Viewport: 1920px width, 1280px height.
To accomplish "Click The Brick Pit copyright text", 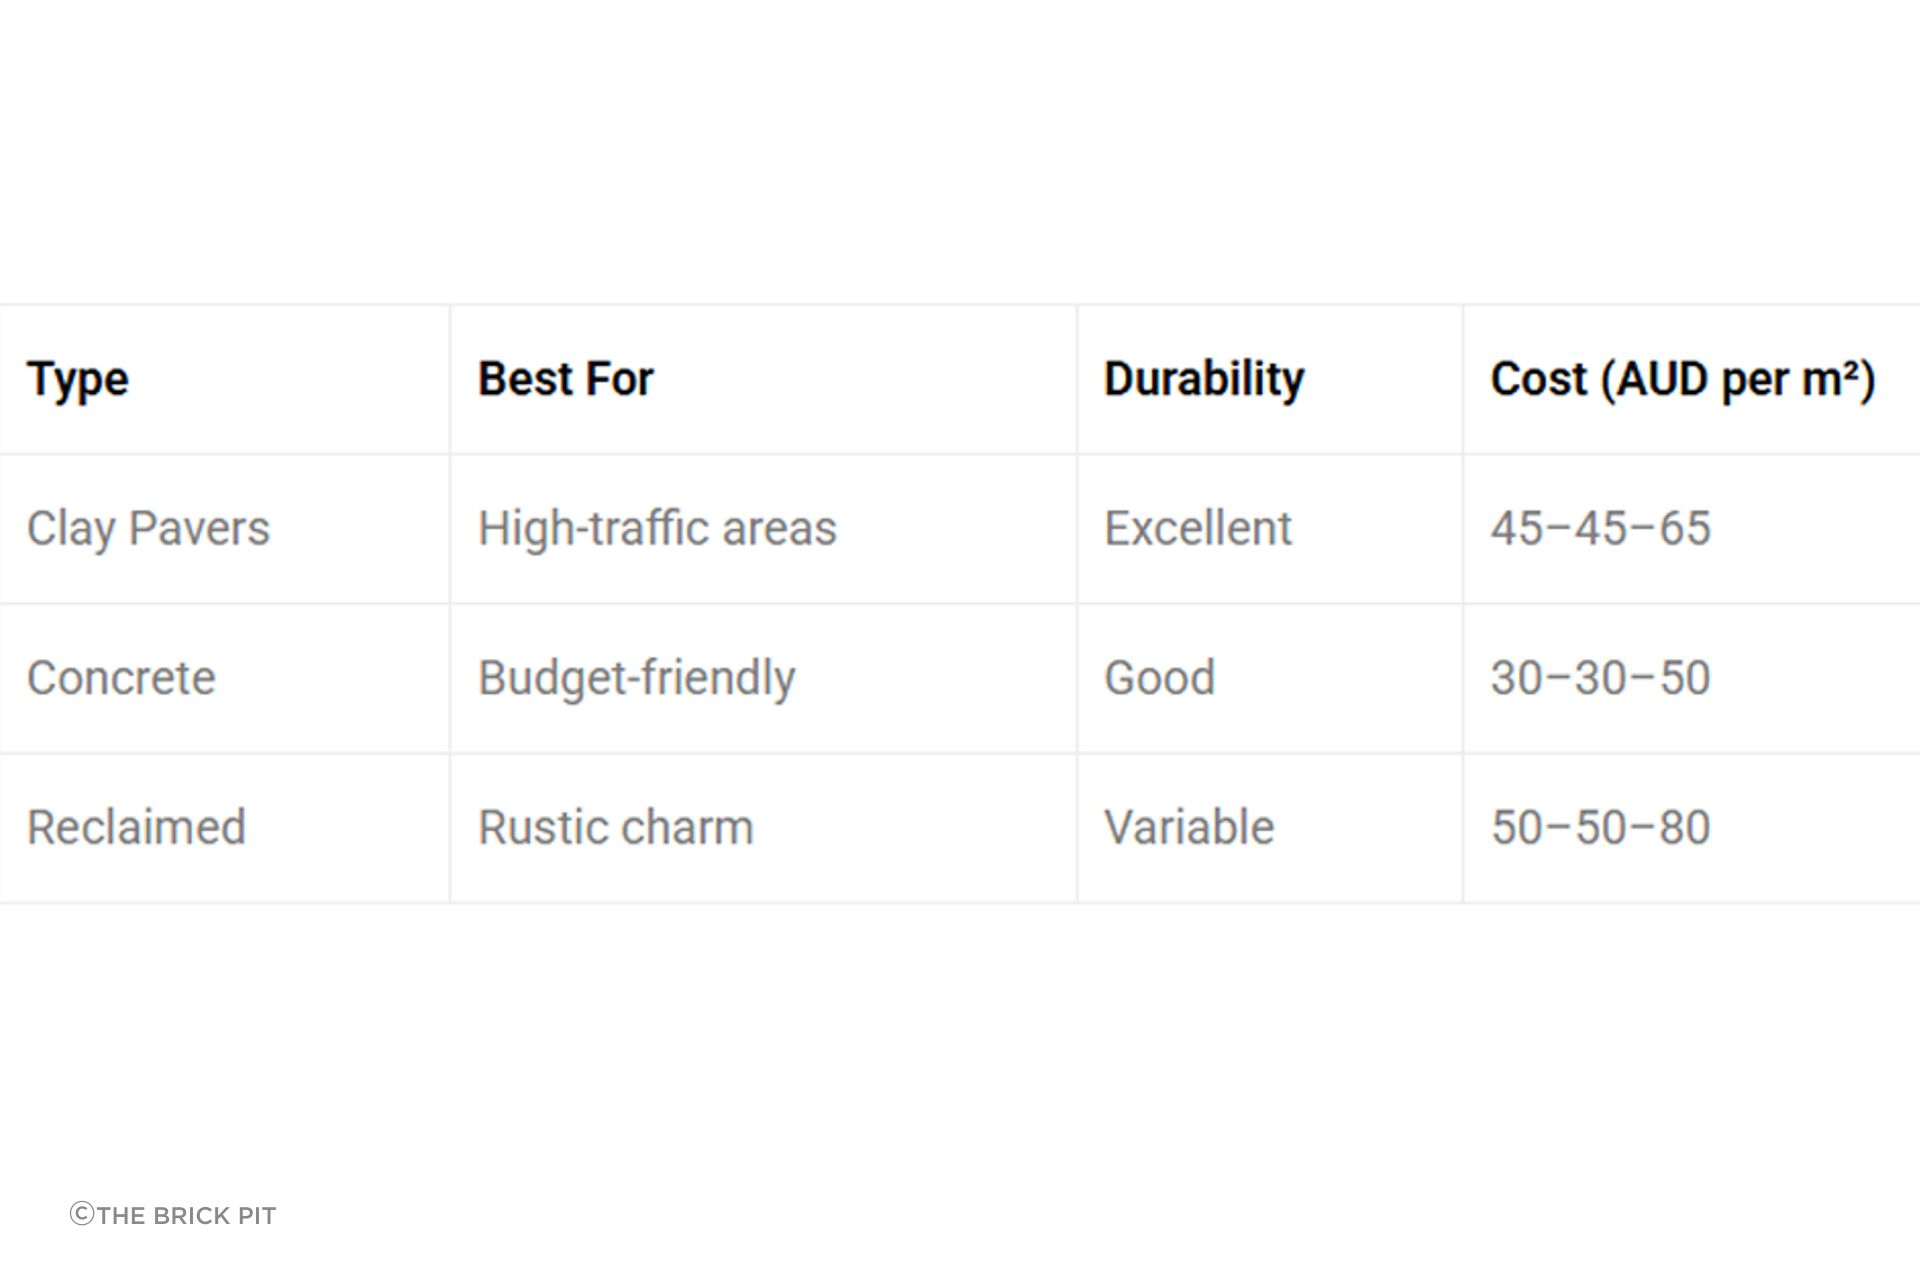I will pyautogui.click(x=173, y=1215).
